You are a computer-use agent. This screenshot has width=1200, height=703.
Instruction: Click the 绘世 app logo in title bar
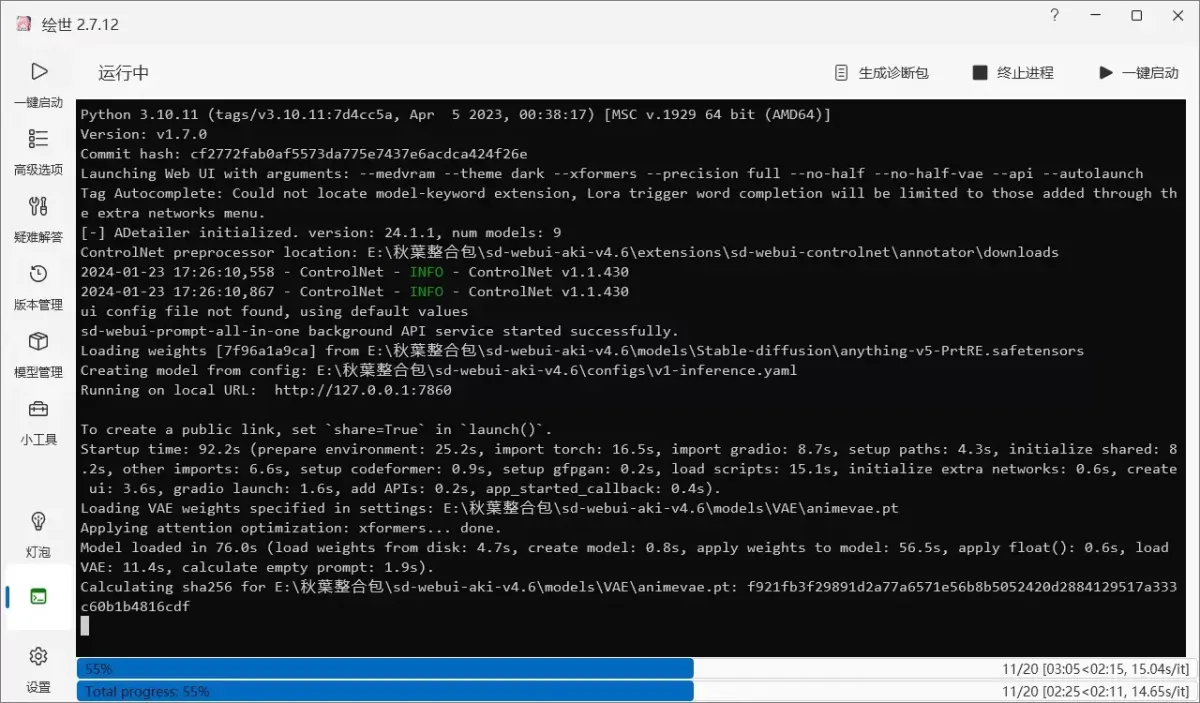23,24
